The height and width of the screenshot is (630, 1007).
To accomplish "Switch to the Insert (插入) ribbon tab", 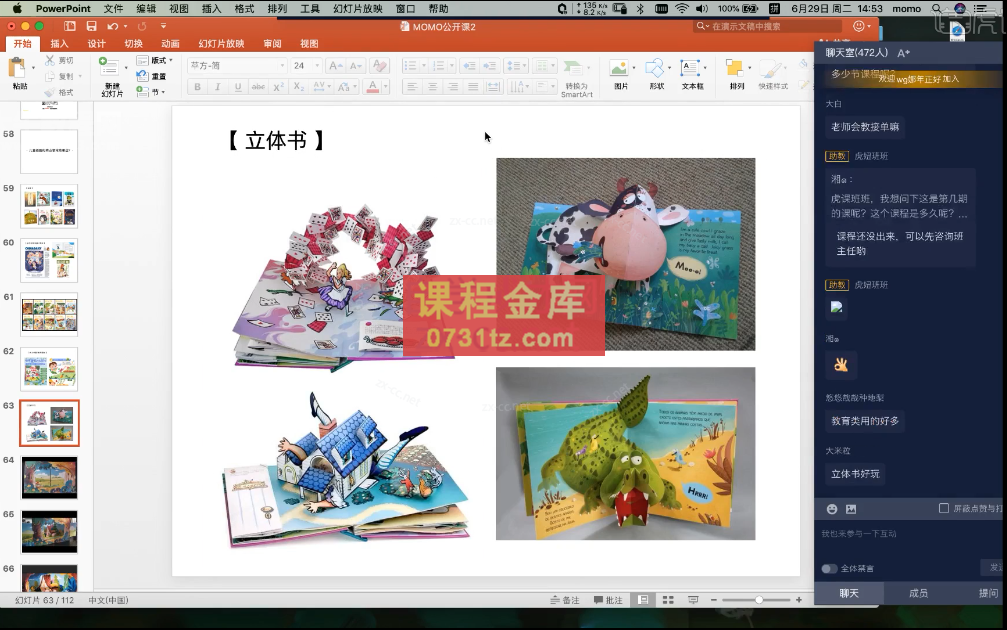I will pyautogui.click(x=59, y=44).
